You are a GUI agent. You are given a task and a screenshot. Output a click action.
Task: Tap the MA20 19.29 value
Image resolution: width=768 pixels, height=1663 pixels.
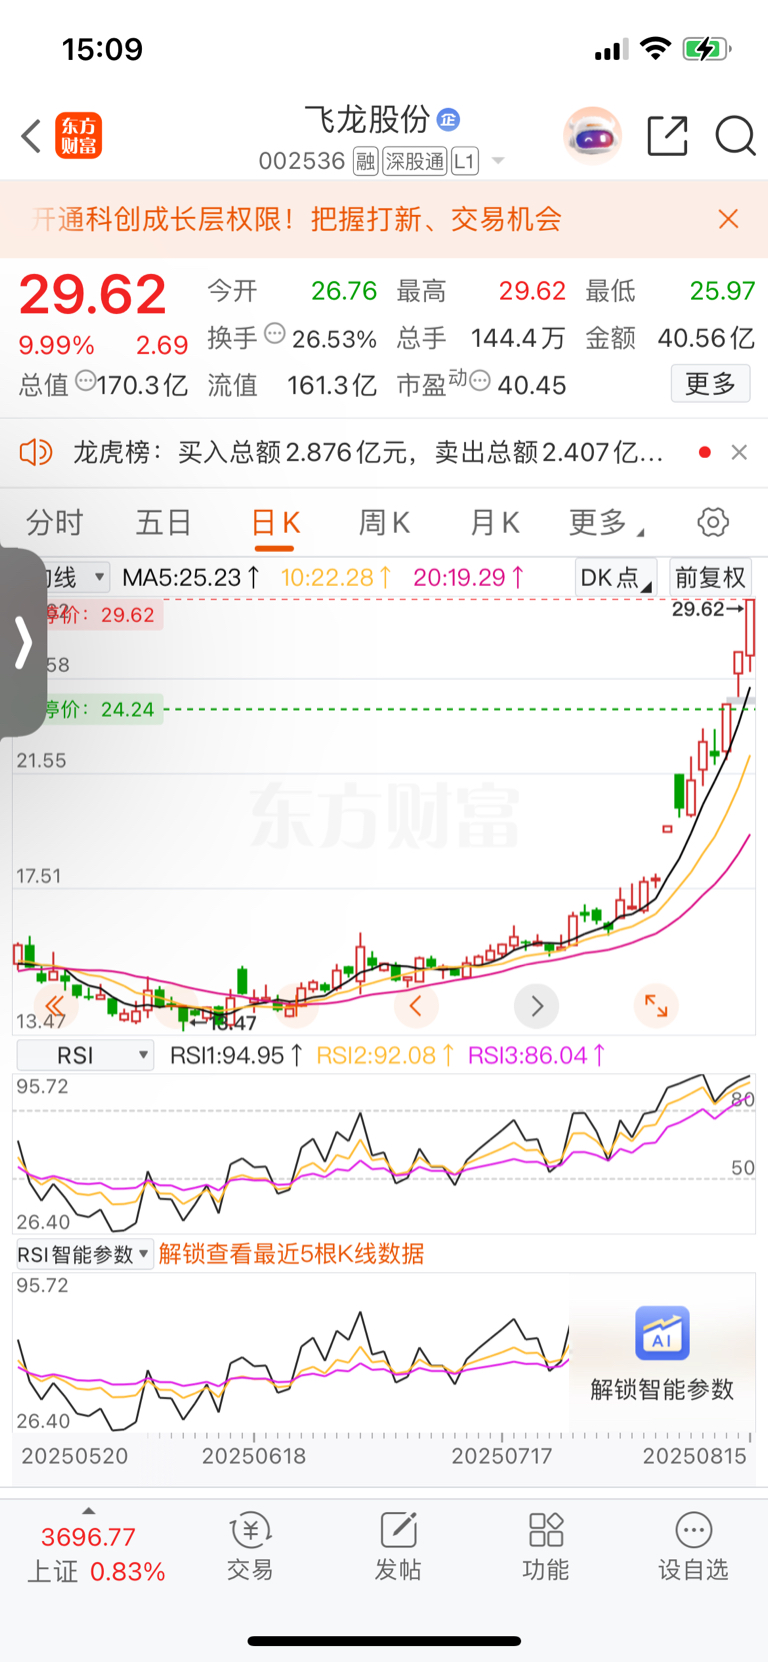coord(469,577)
